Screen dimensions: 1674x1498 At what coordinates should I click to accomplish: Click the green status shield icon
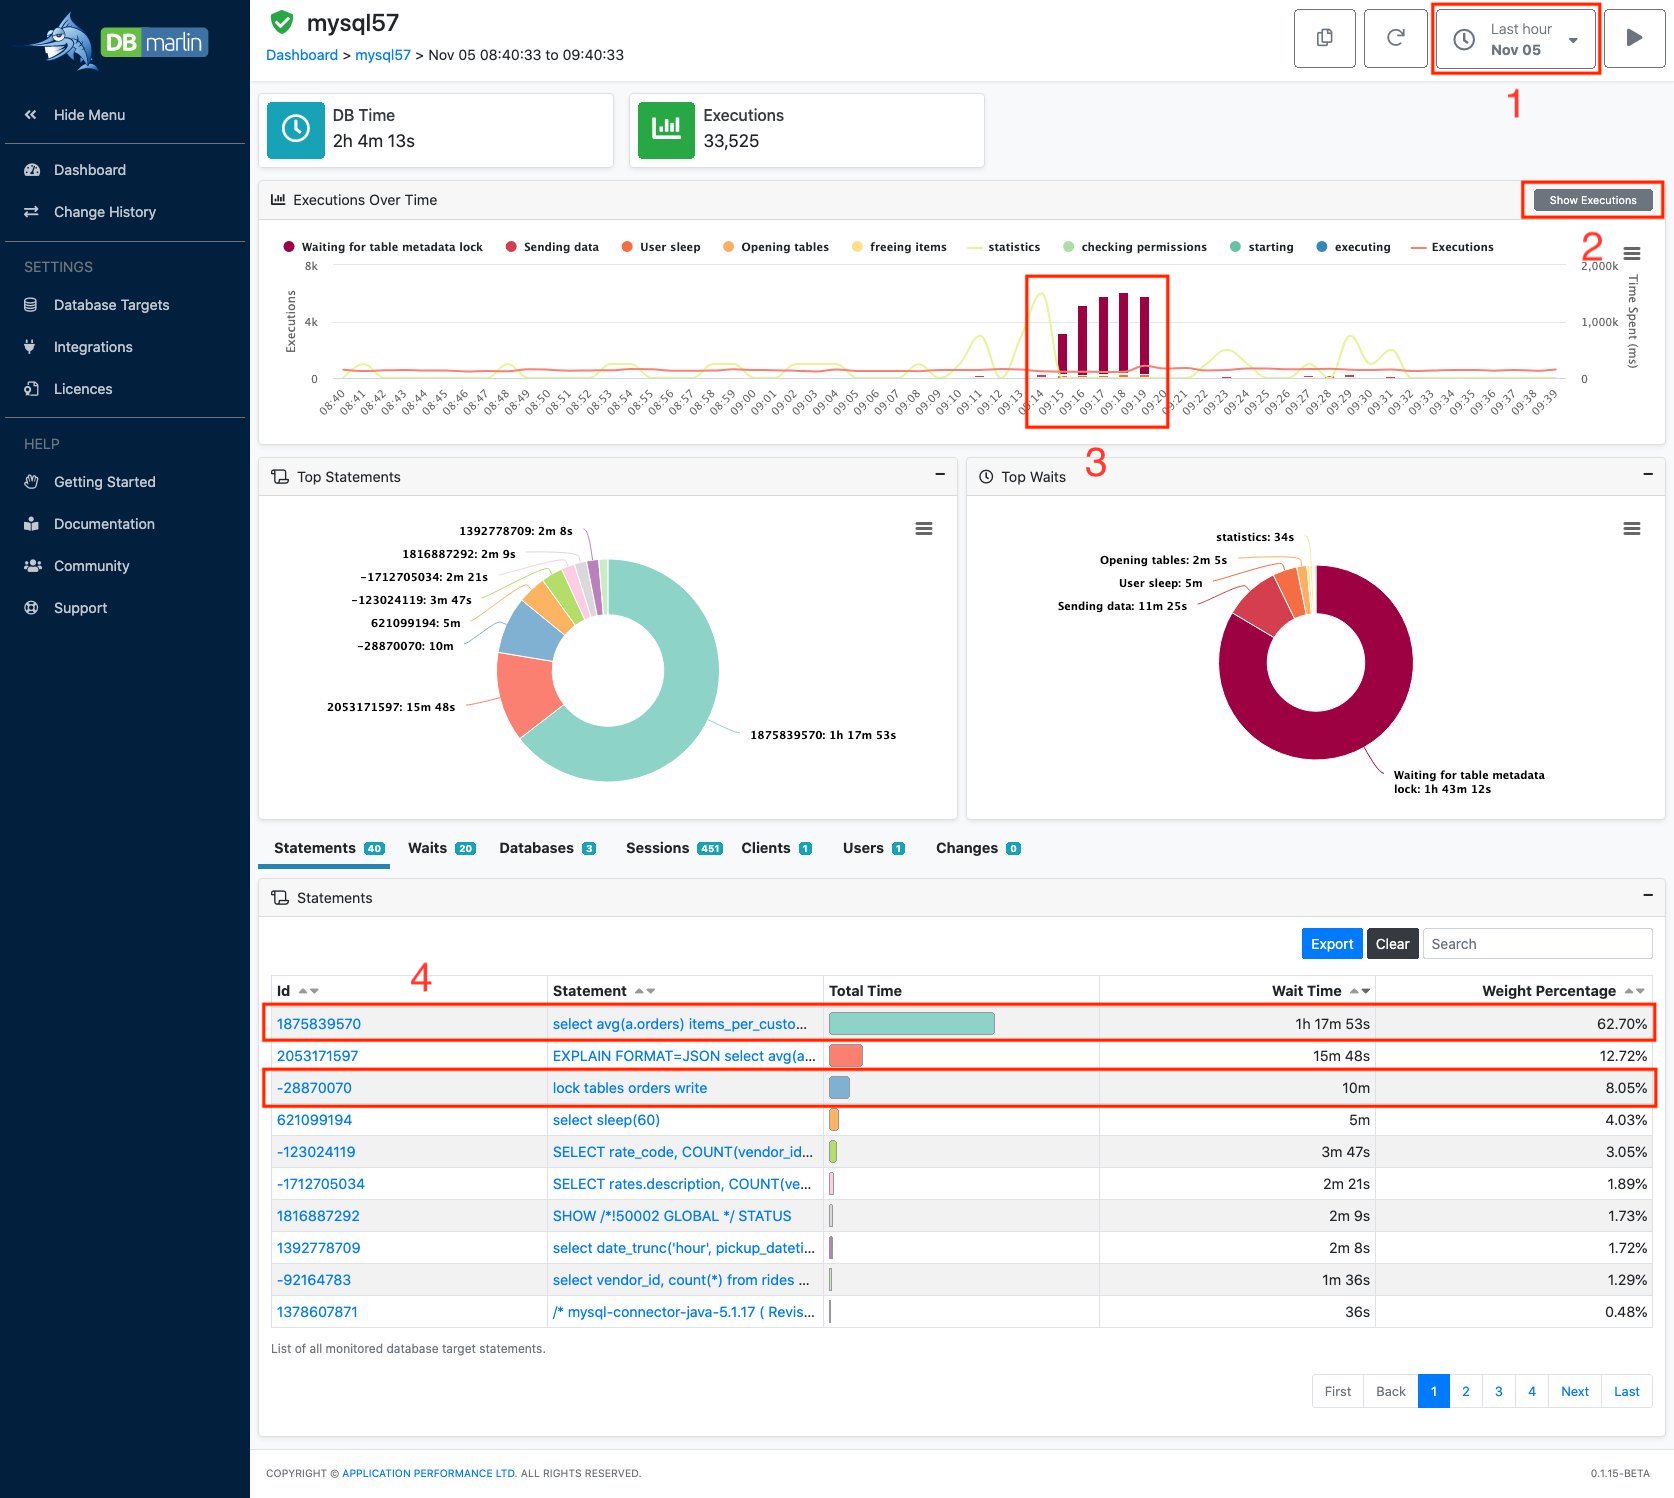283,22
